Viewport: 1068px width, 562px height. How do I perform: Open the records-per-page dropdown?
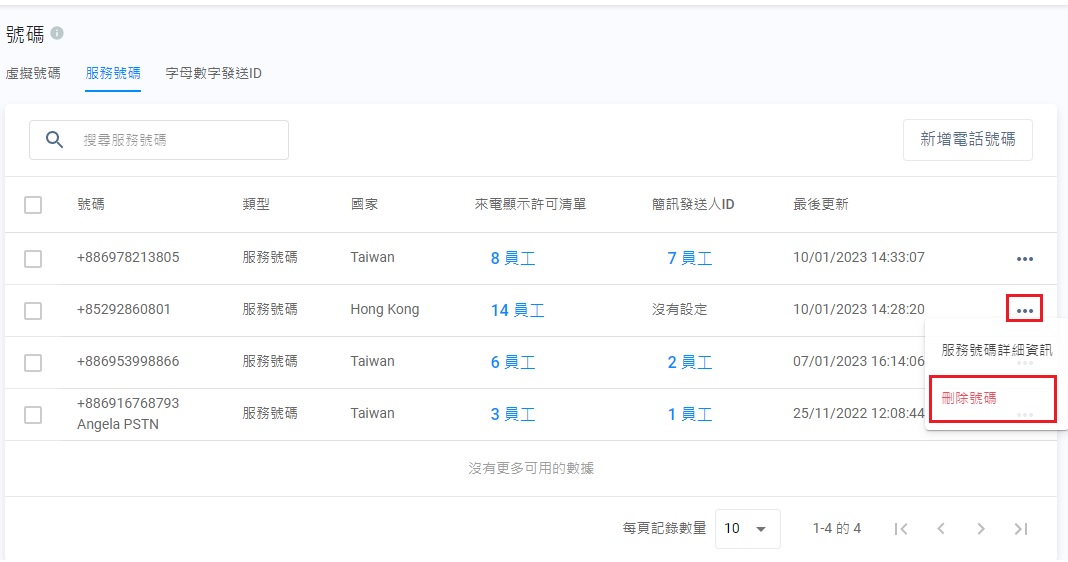coord(747,528)
